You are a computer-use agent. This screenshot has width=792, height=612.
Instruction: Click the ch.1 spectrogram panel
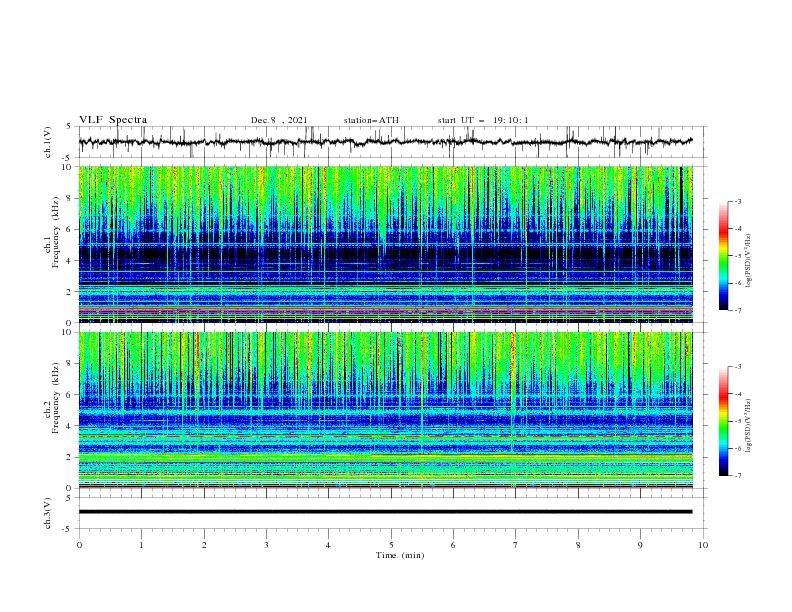click(x=386, y=244)
